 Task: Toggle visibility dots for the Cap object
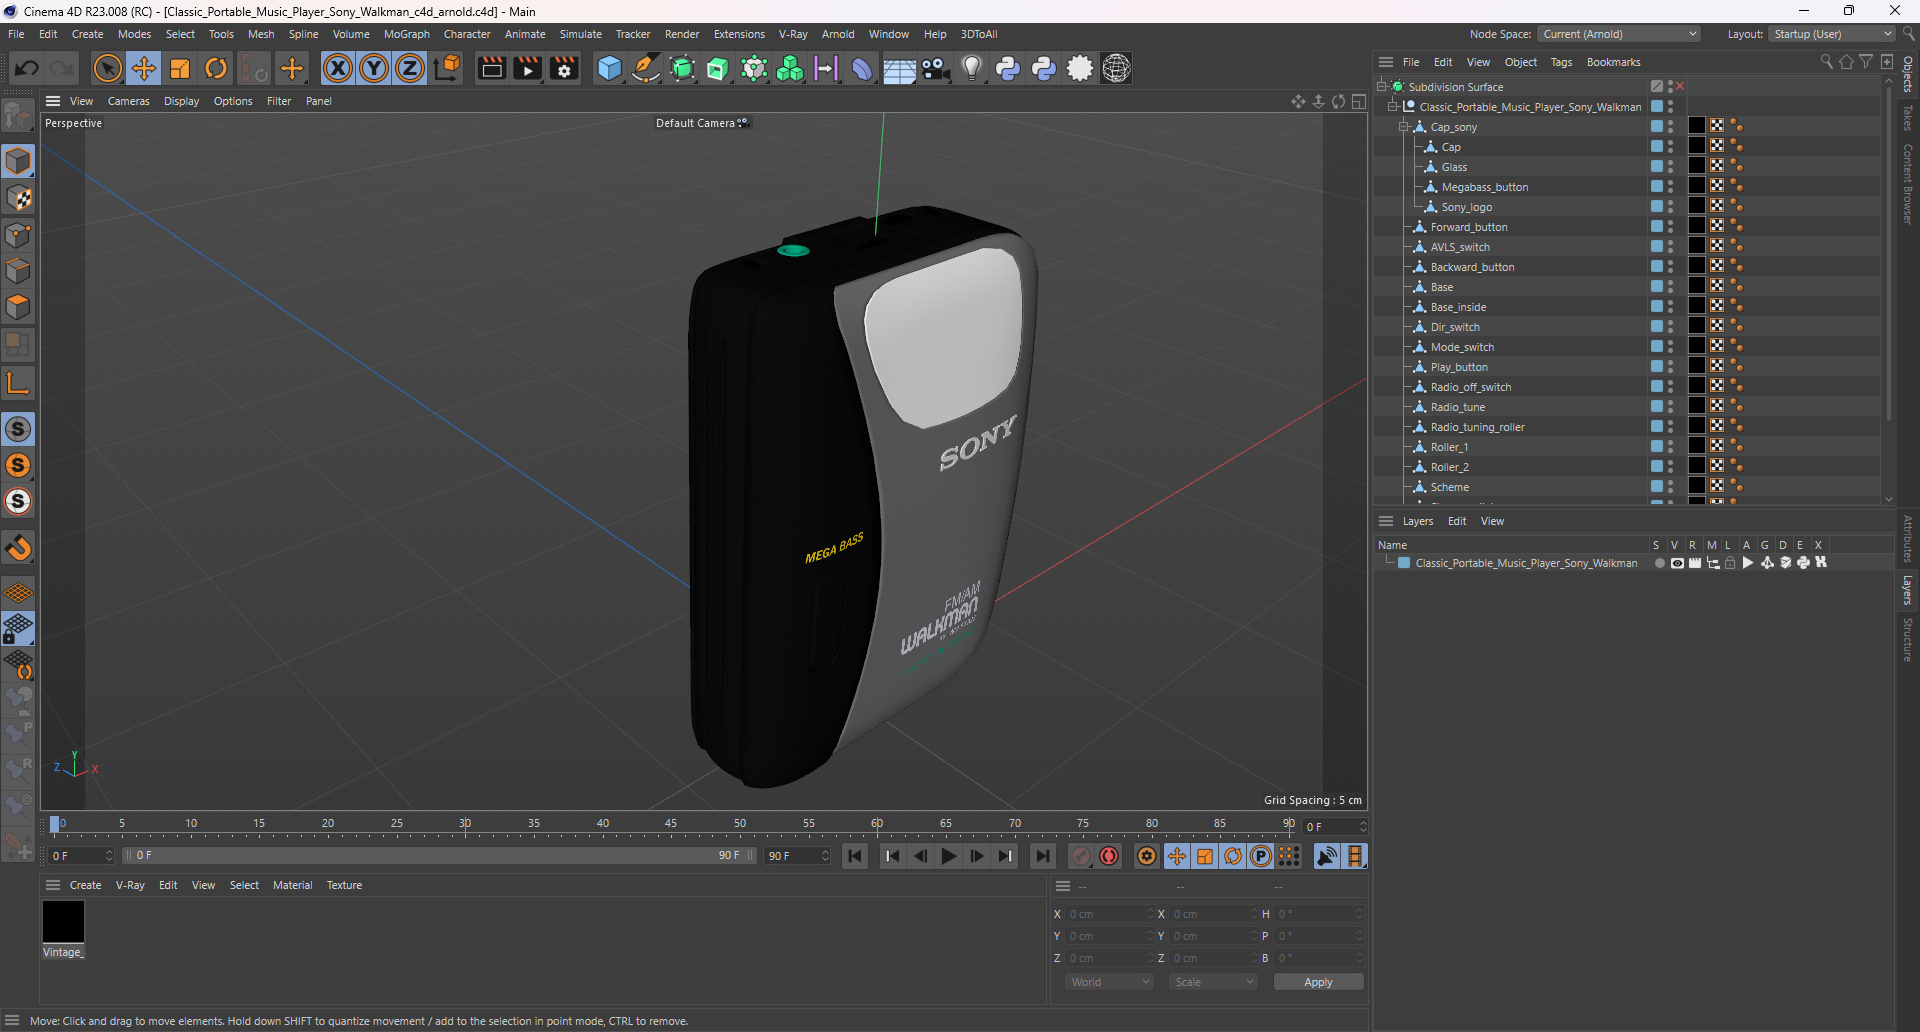[1670, 147]
